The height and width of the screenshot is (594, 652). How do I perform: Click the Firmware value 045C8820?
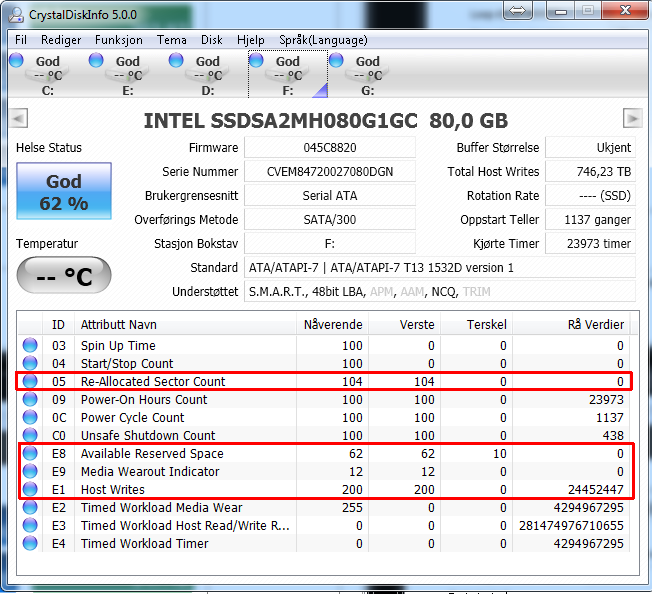(330, 148)
